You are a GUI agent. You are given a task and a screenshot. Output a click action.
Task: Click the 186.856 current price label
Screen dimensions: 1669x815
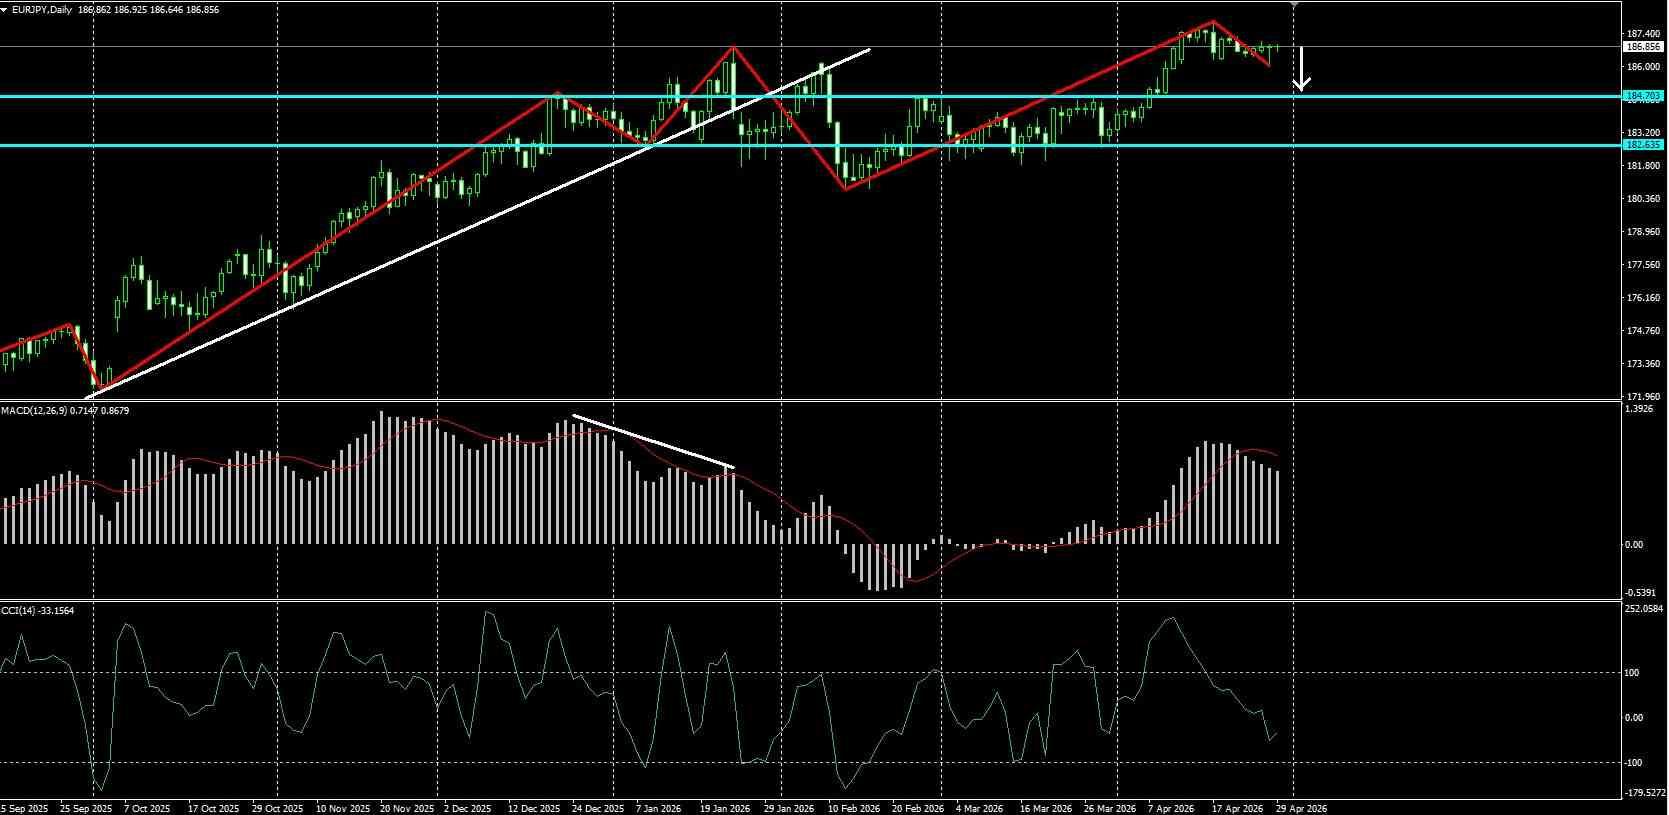click(1643, 47)
